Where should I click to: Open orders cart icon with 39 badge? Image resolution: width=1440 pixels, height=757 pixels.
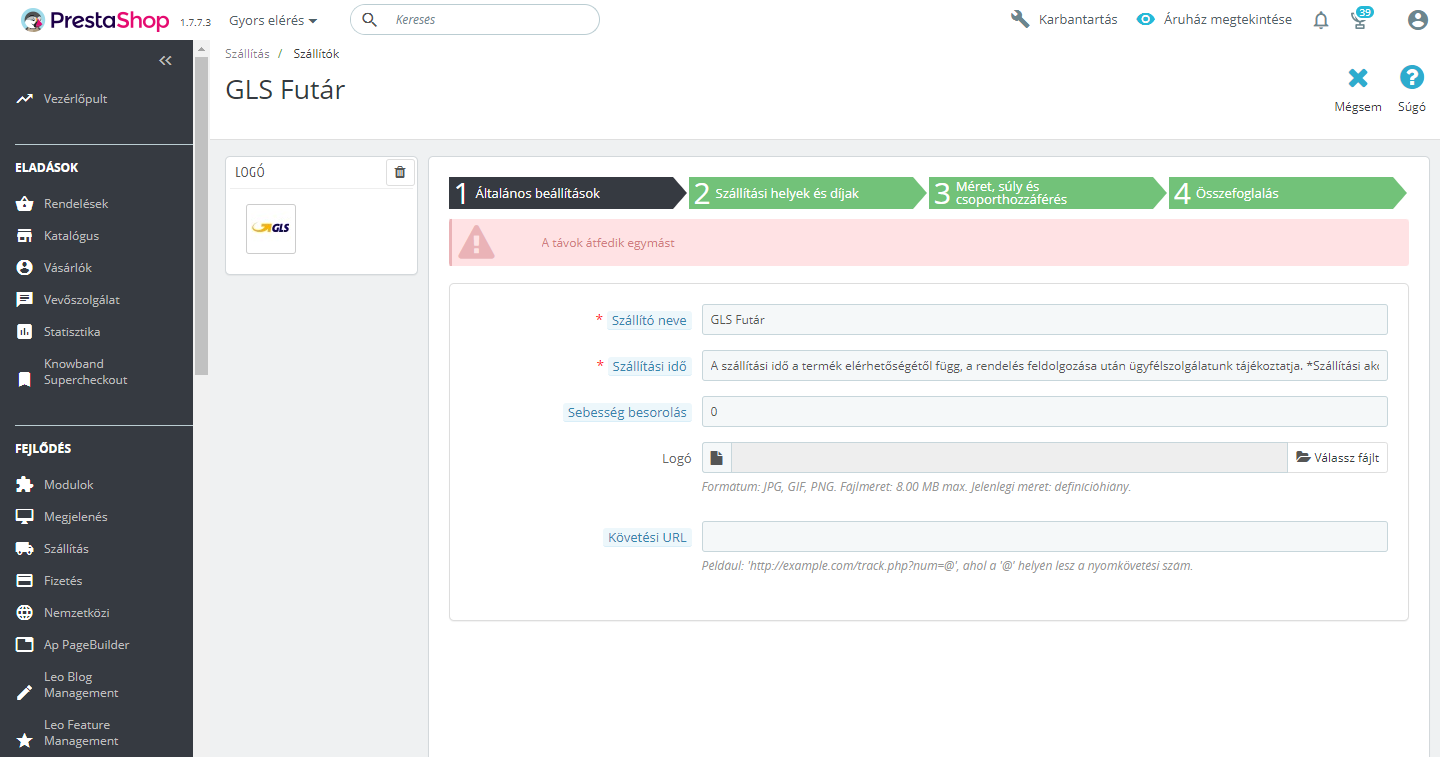click(x=1360, y=18)
